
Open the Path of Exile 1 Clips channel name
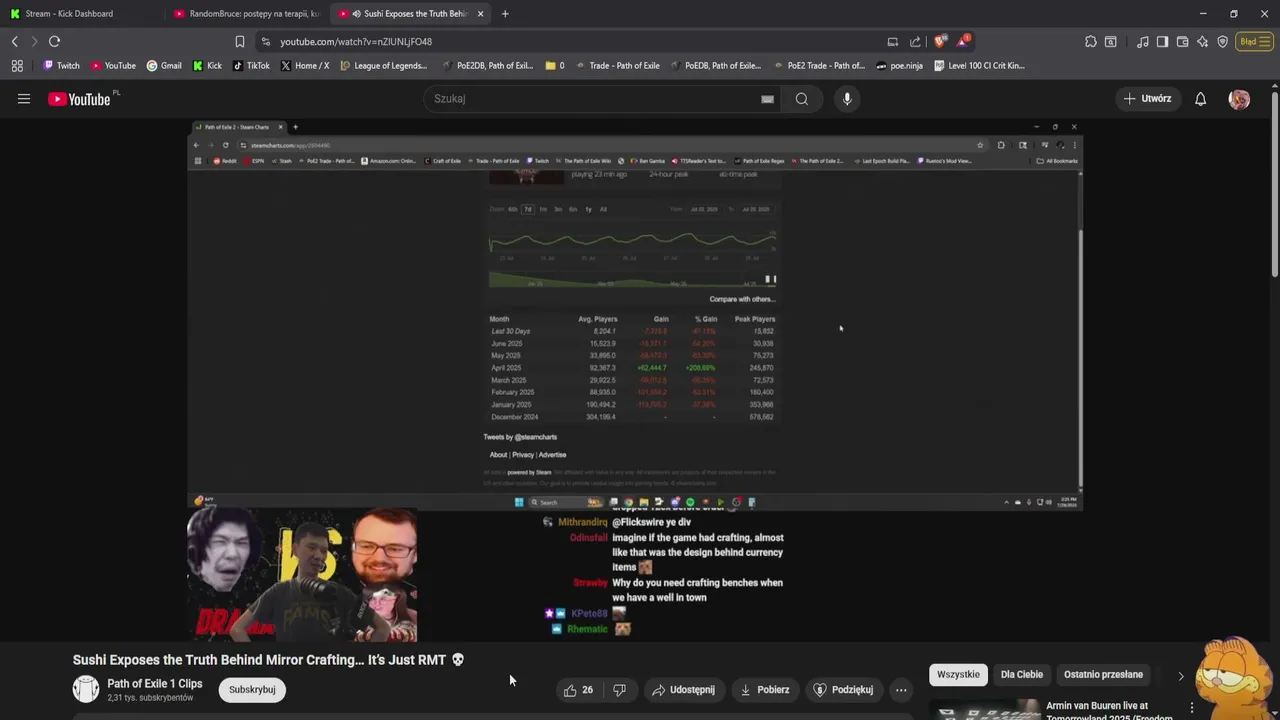click(x=155, y=684)
